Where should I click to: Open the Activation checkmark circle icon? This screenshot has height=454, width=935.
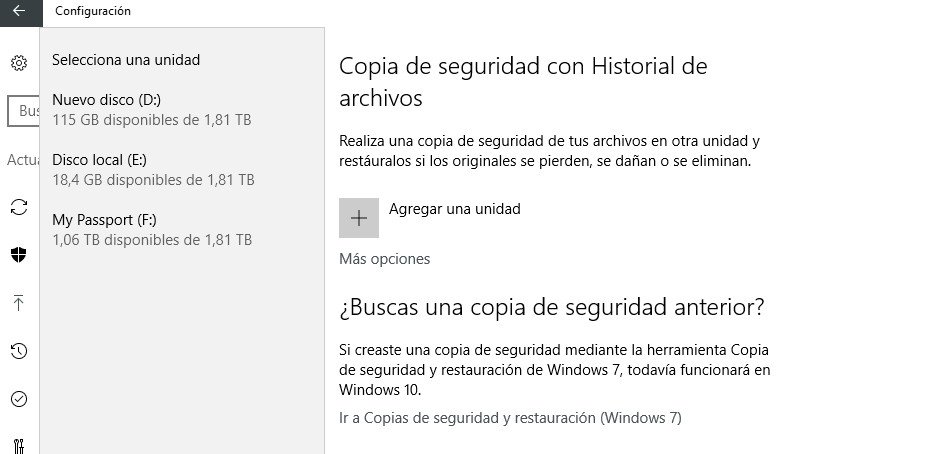tap(19, 399)
